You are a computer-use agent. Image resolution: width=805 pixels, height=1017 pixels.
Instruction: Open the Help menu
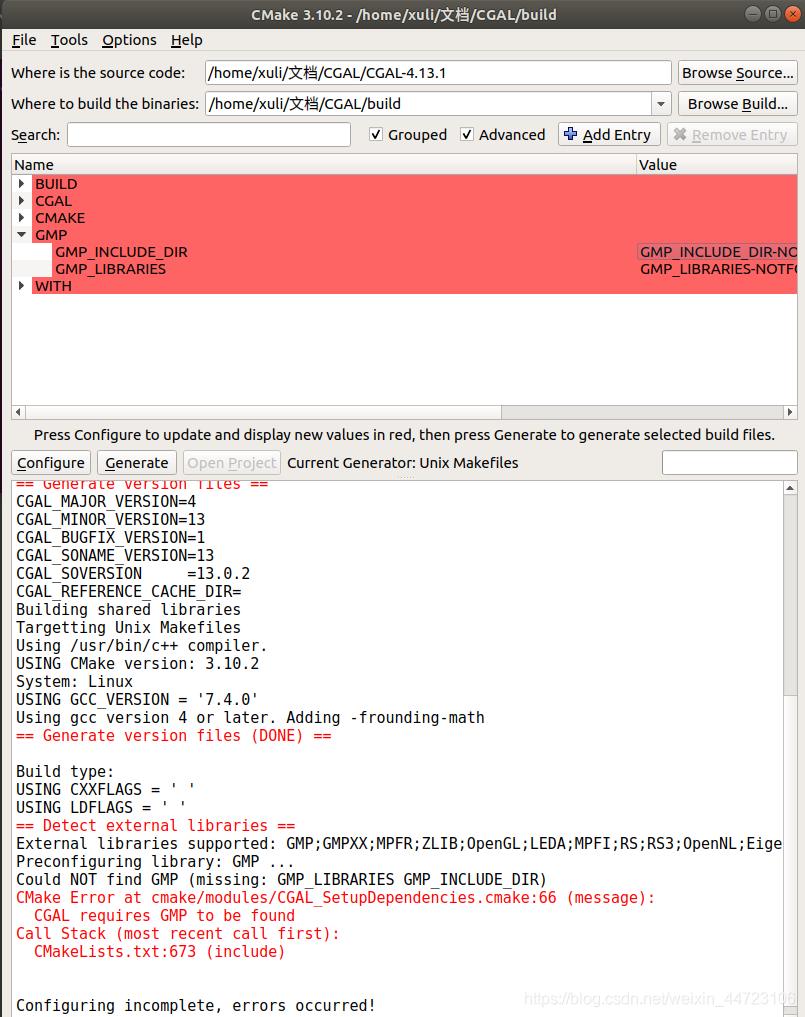click(x=187, y=40)
